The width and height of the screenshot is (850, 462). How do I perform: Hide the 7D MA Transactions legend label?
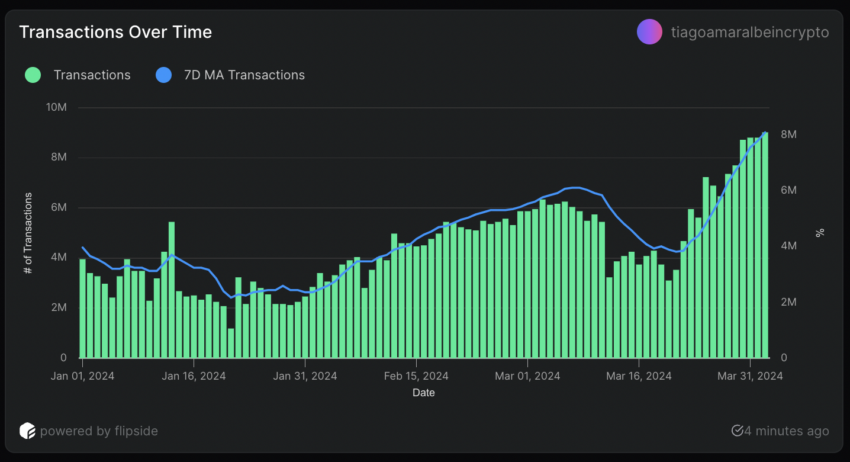coord(243,75)
